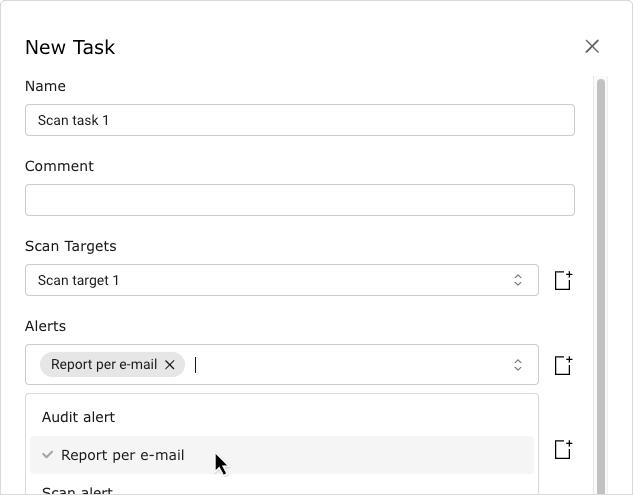Click the Comment field label

[x=59, y=166]
